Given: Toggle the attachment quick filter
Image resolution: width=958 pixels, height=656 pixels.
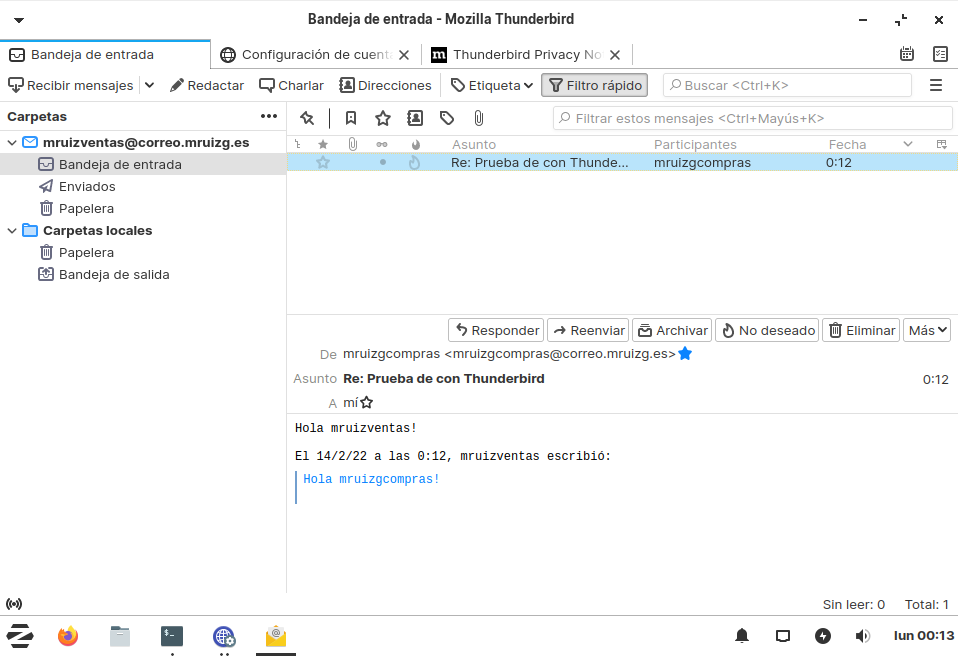Looking at the screenshot, I should (479, 118).
